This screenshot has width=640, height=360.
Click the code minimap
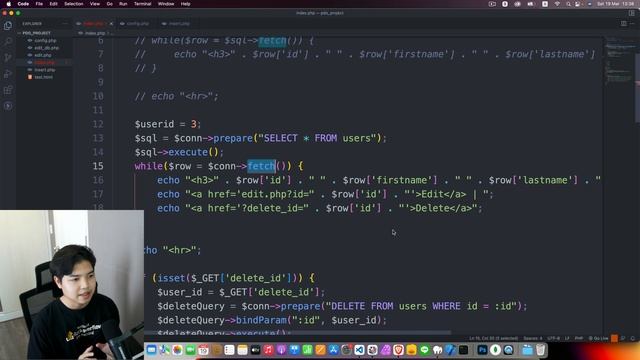point(619,61)
